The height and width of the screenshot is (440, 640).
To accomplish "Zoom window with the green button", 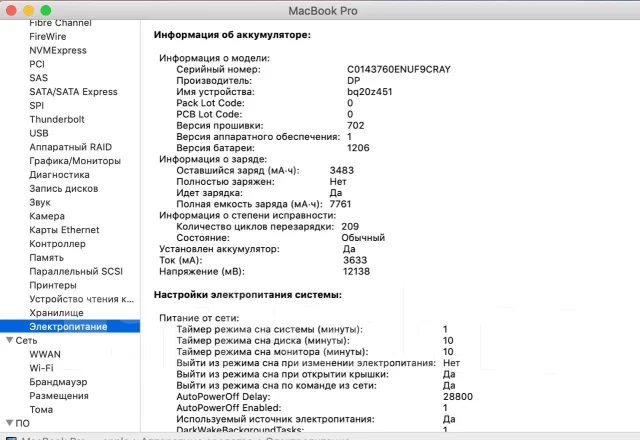I will 46,11.
